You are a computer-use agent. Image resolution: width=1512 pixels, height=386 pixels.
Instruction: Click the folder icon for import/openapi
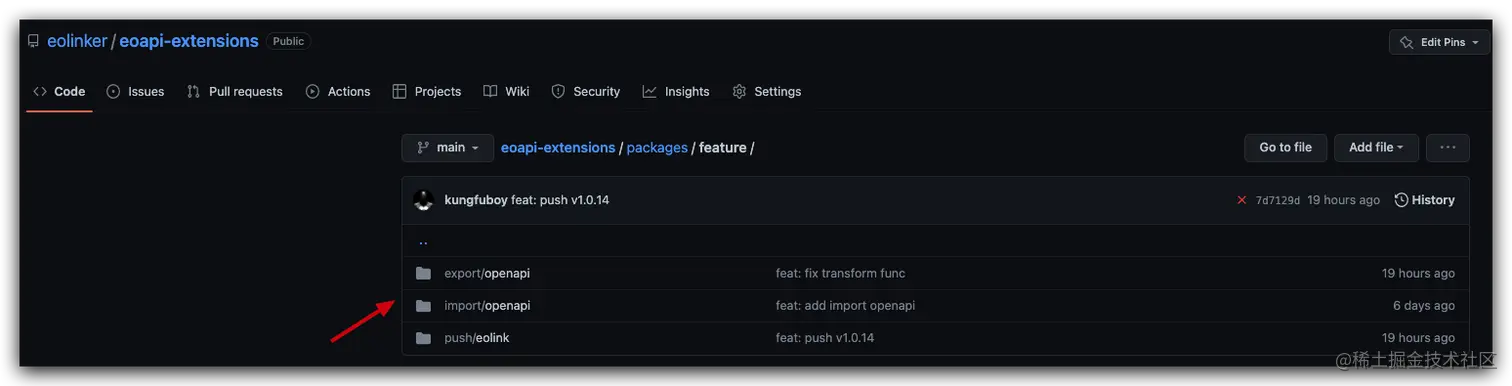[x=423, y=305]
